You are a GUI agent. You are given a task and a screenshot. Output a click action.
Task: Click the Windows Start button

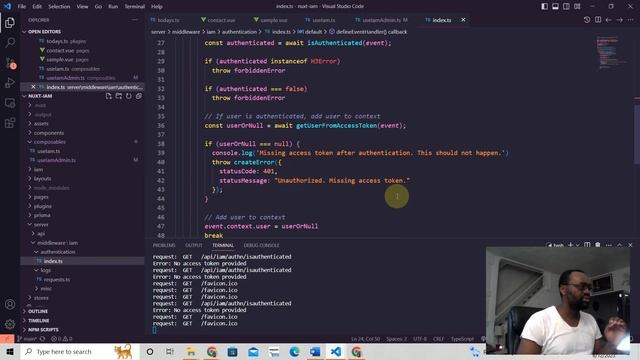tap(10, 351)
